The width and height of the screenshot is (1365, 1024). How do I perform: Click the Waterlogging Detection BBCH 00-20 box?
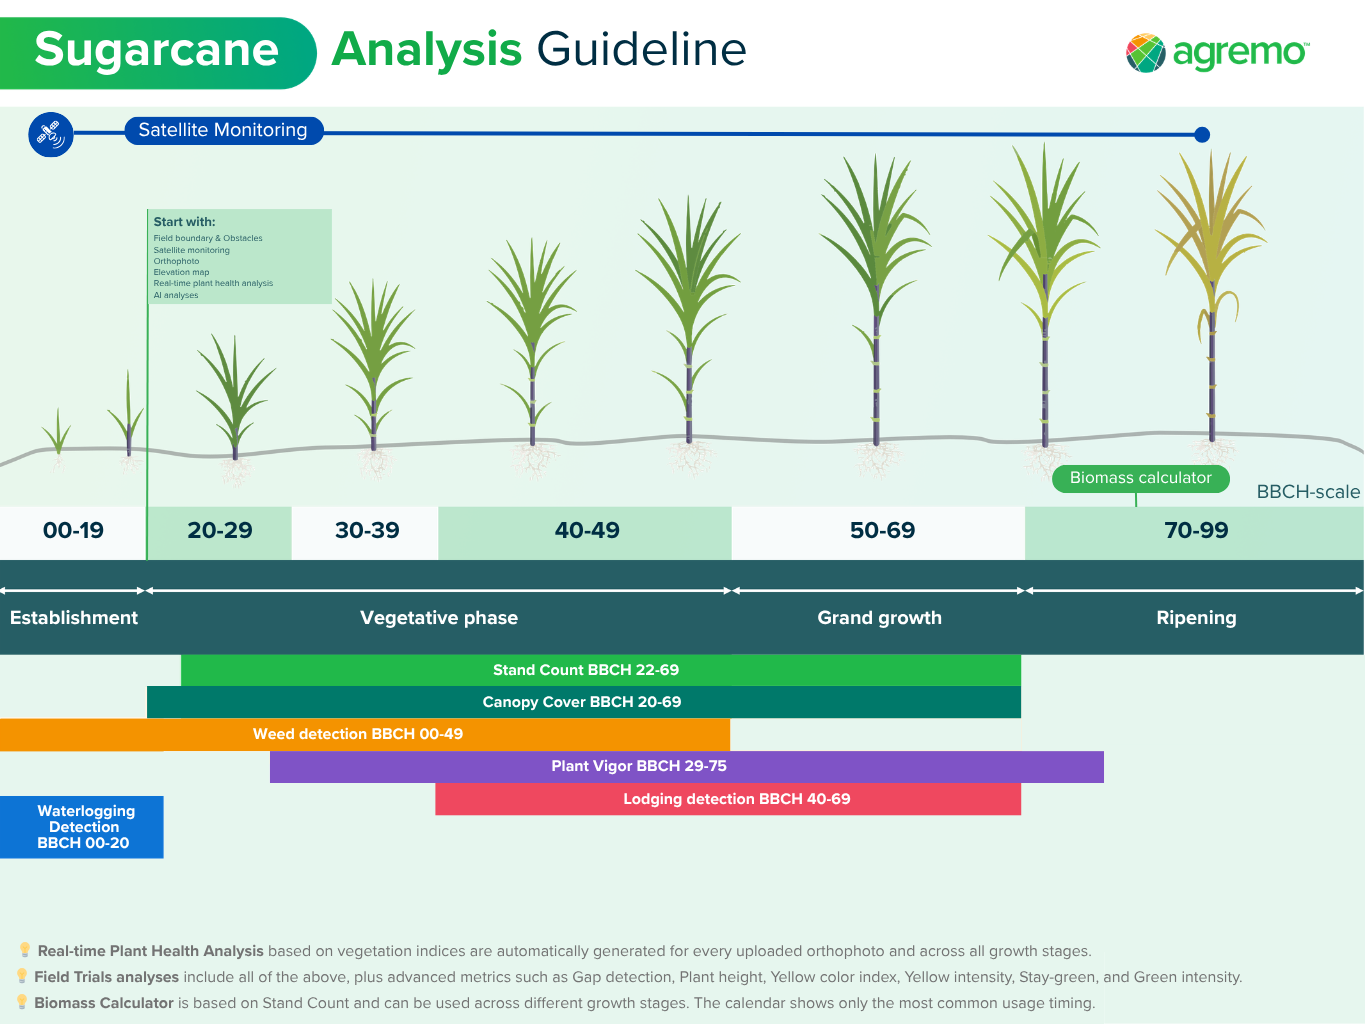82,827
